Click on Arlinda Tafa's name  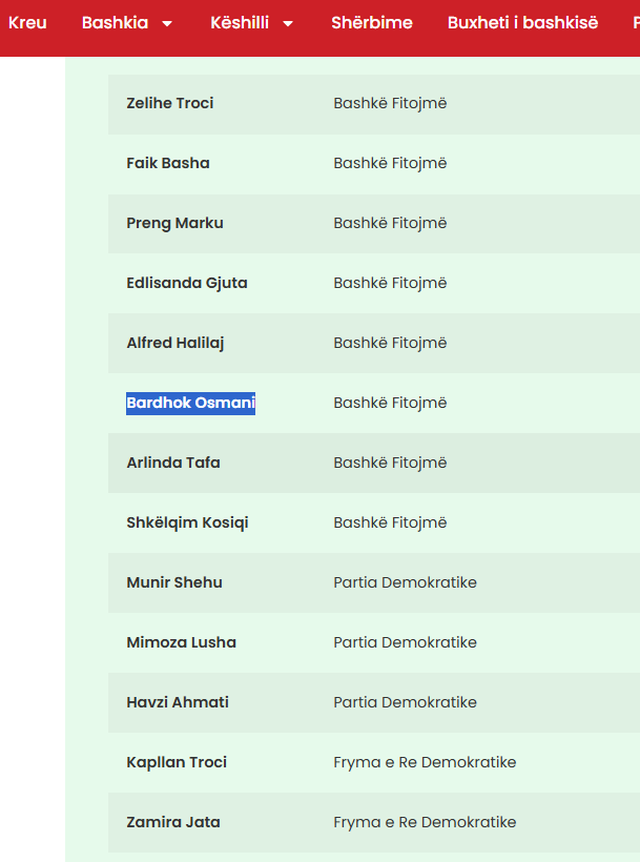click(173, 463)
